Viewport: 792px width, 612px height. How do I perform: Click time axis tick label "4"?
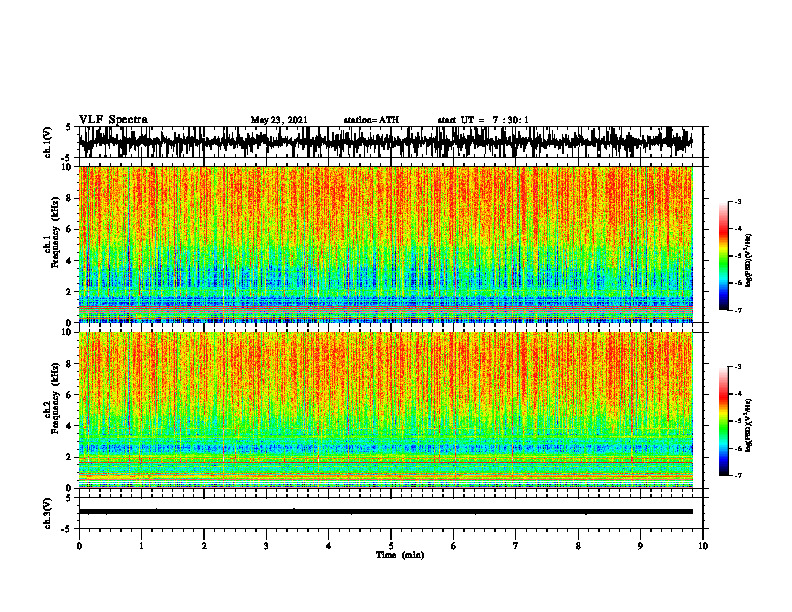(329, 546)
